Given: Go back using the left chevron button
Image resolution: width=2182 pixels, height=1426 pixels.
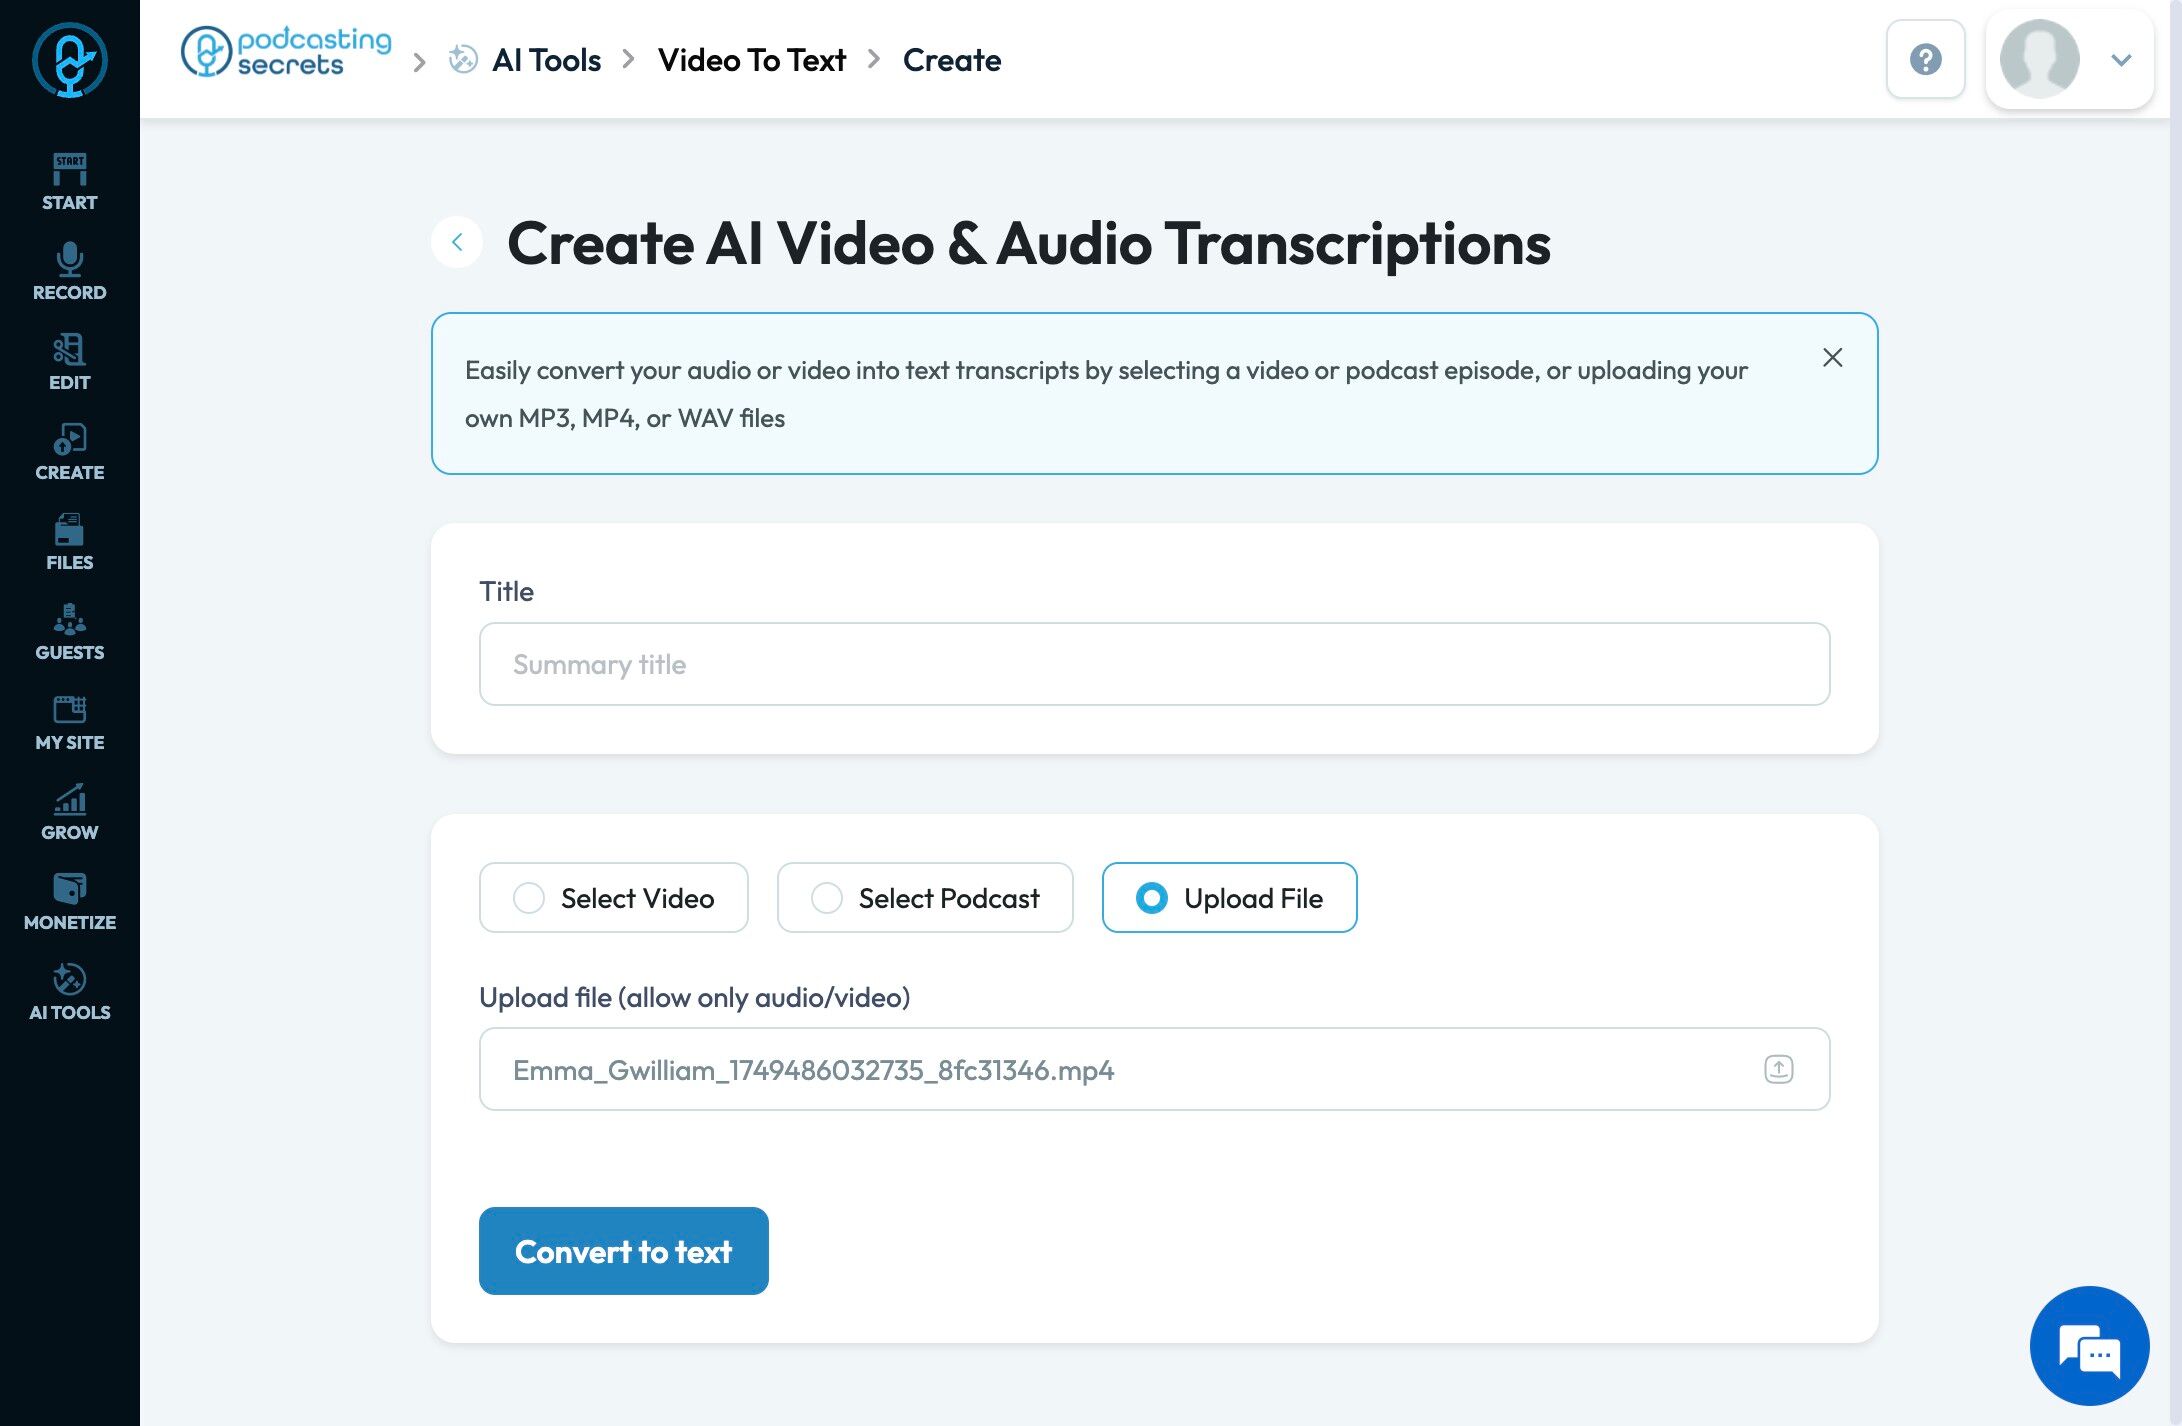Looking at the screenshot, I should coord(457,242).
